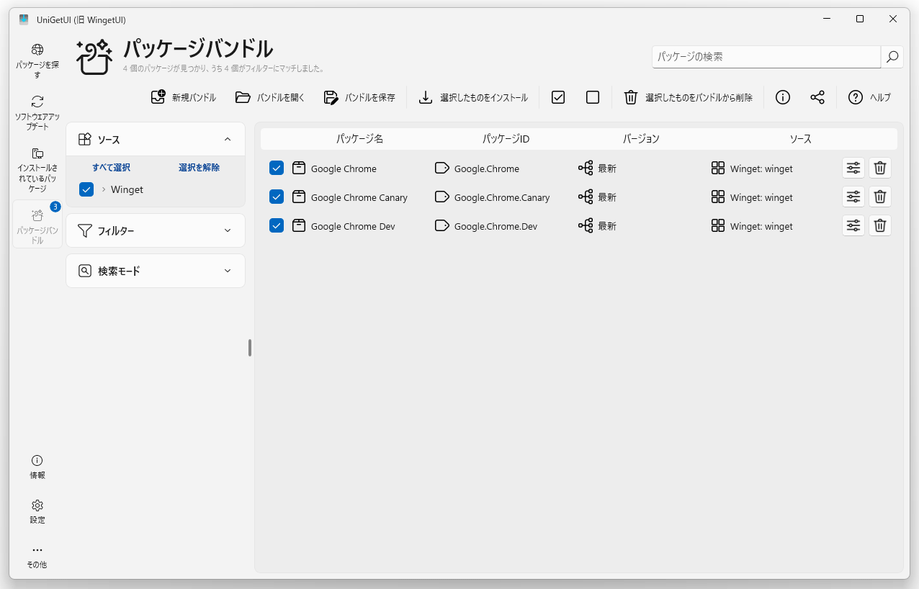Click the side panel splitter handle
This screenshot has width=919, height=589.
click(x=250, y=348)
